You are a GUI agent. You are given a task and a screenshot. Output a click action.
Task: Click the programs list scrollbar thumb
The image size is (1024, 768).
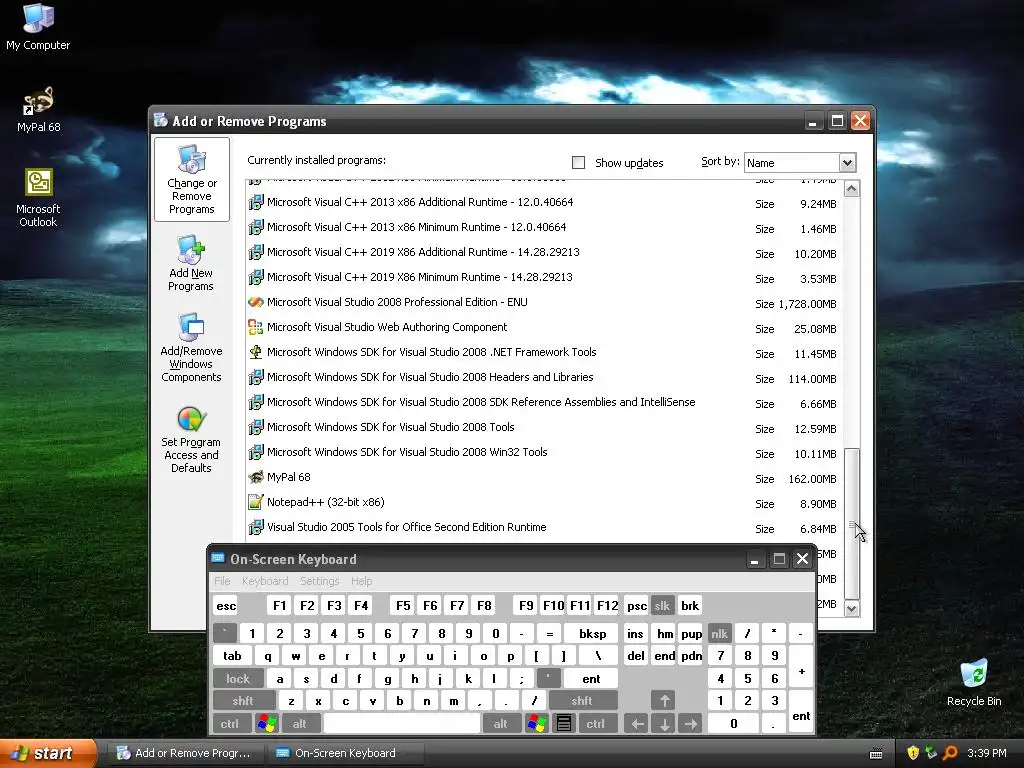(852, 524)
